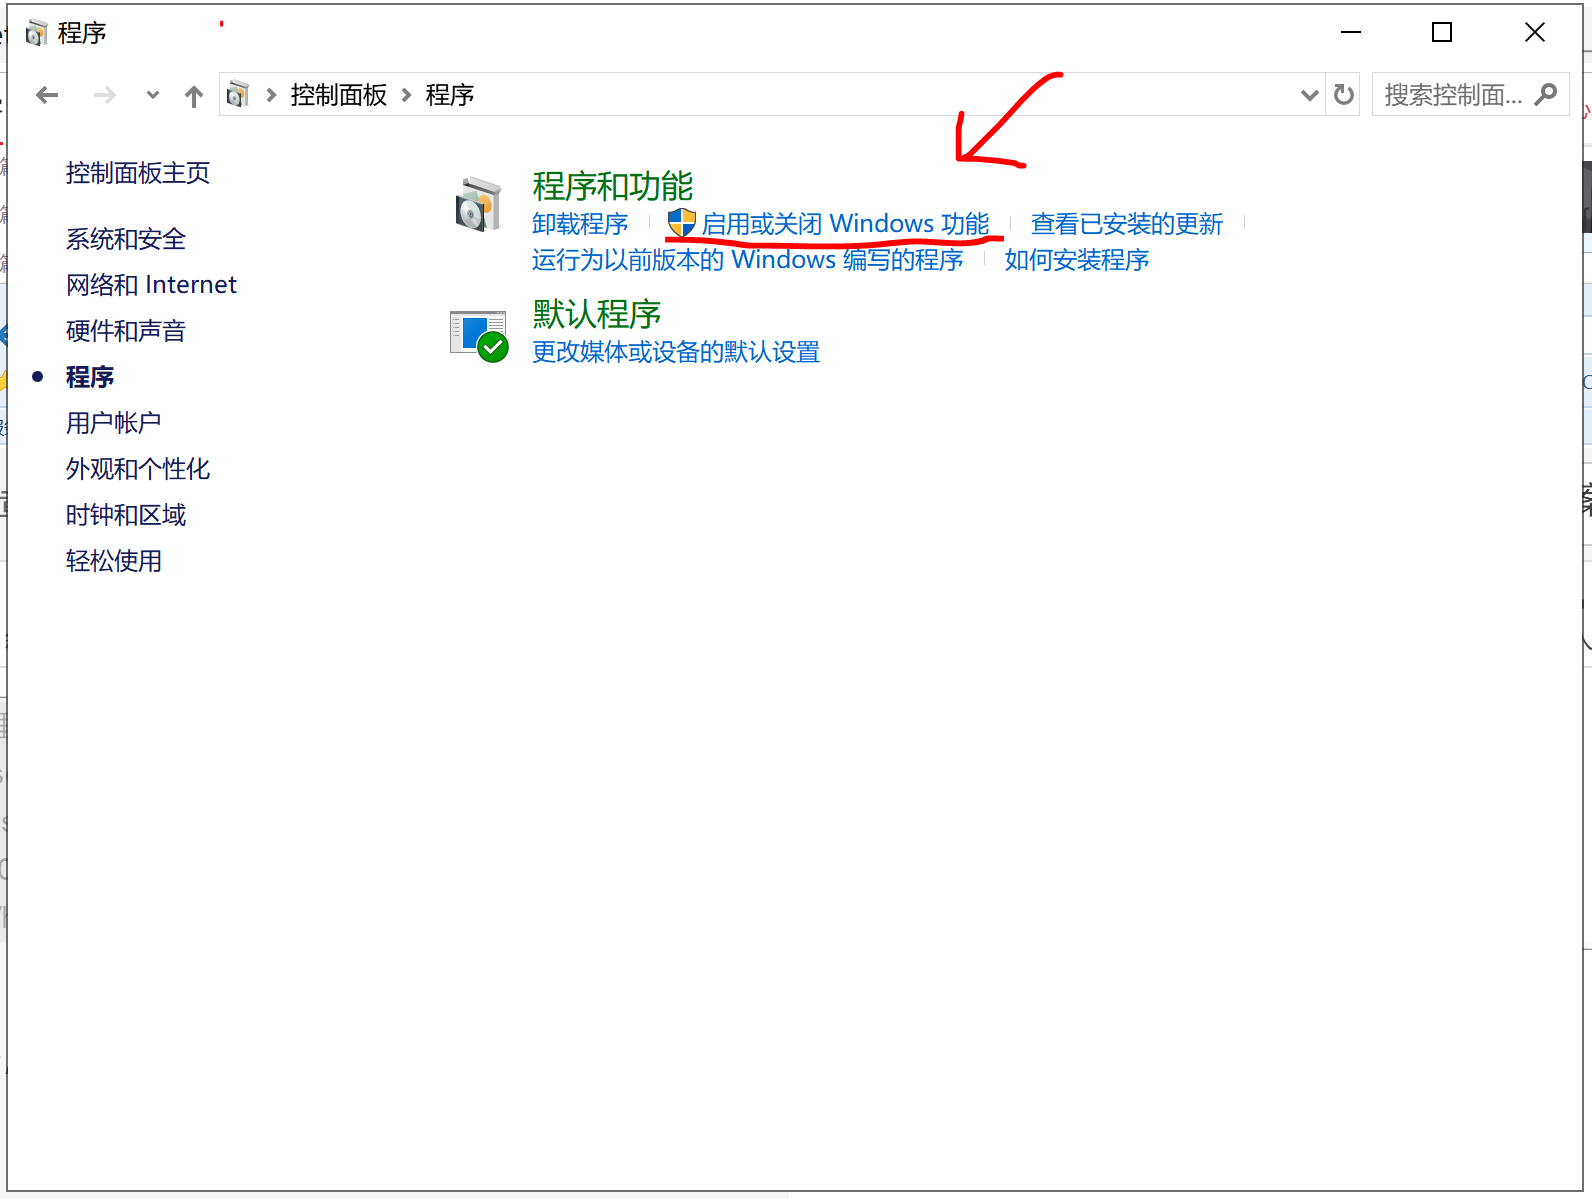Minimize the 程序 window

coord(1351,33)
